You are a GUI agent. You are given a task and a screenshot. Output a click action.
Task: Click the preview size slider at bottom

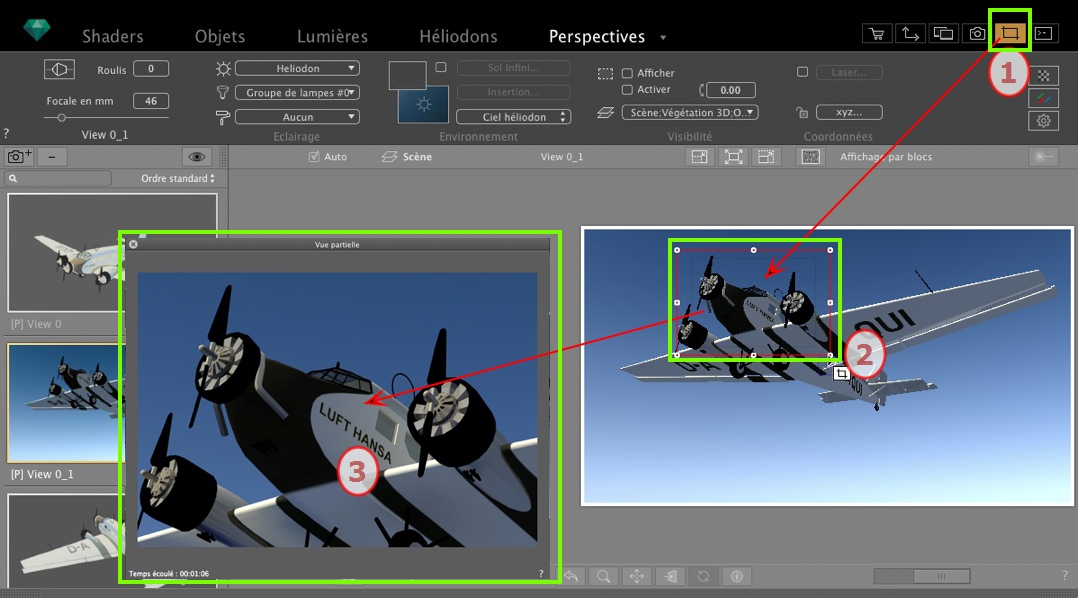pyautogui.click(x=922, y=576)
